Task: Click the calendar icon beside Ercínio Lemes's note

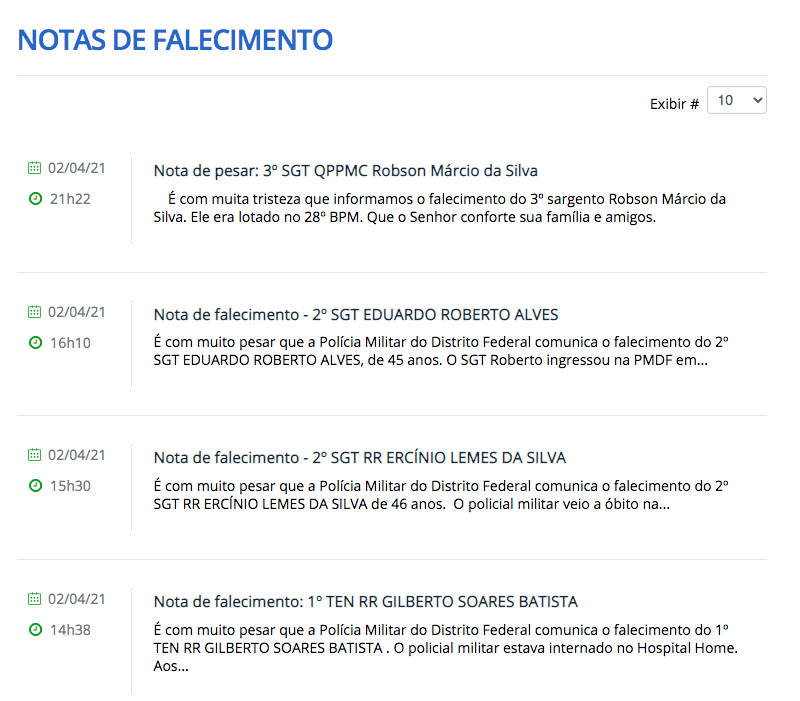Action: coord(35,455)
